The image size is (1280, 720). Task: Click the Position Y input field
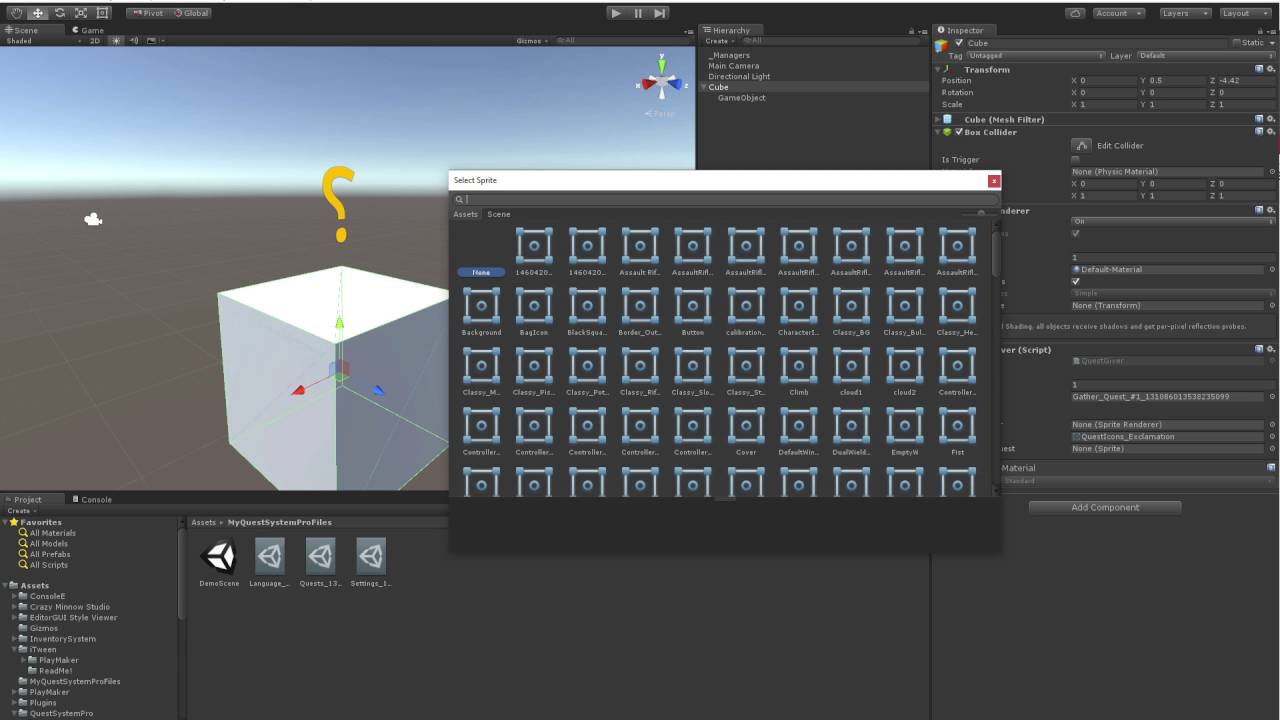1177,81
